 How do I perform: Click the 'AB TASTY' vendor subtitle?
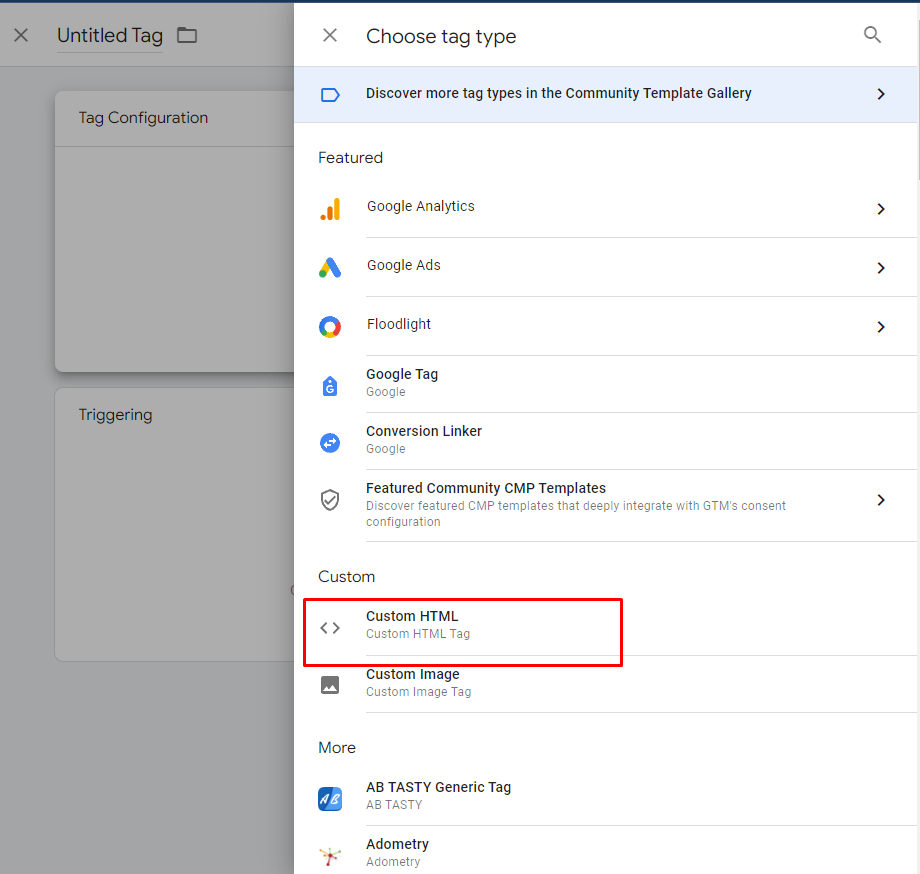[x=394, y=805]
